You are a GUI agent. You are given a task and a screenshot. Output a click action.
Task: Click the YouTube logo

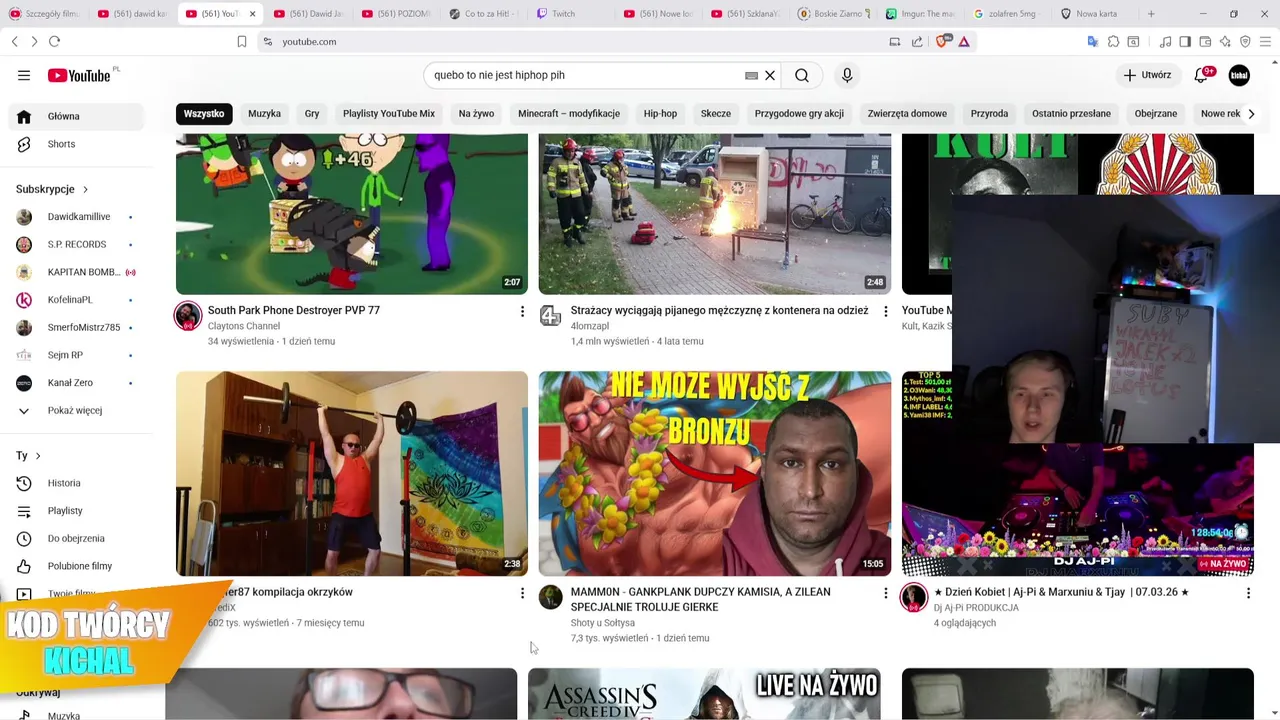pyautogui.click(x=79, y=76)
